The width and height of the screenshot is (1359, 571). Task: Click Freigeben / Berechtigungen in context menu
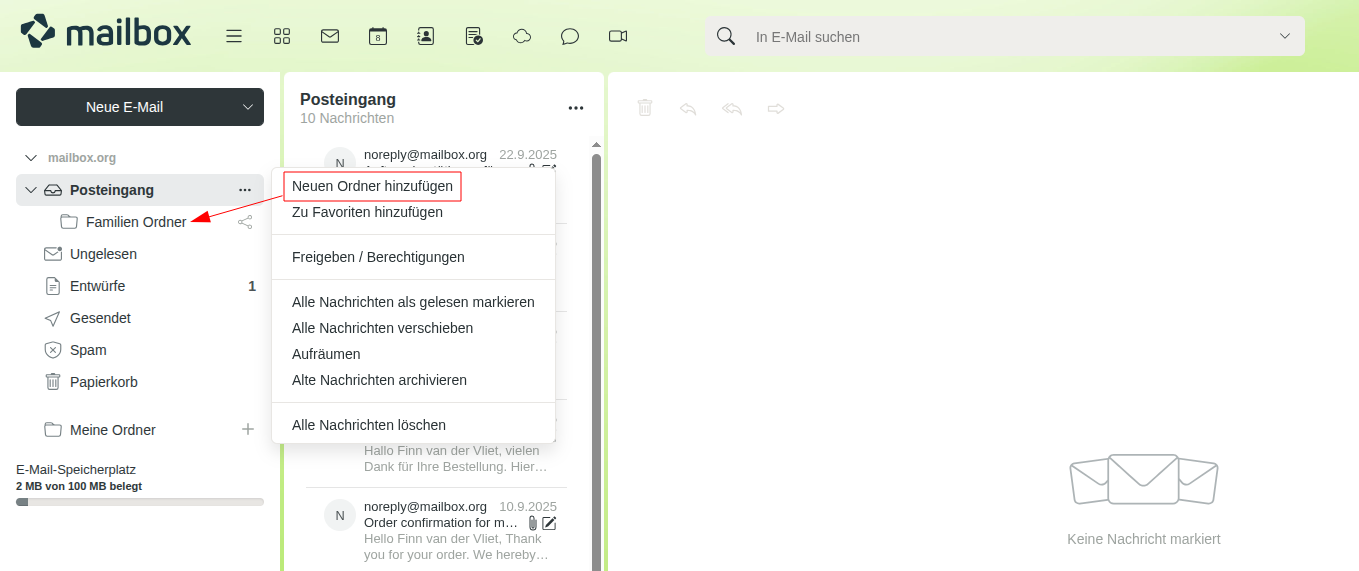378,257
